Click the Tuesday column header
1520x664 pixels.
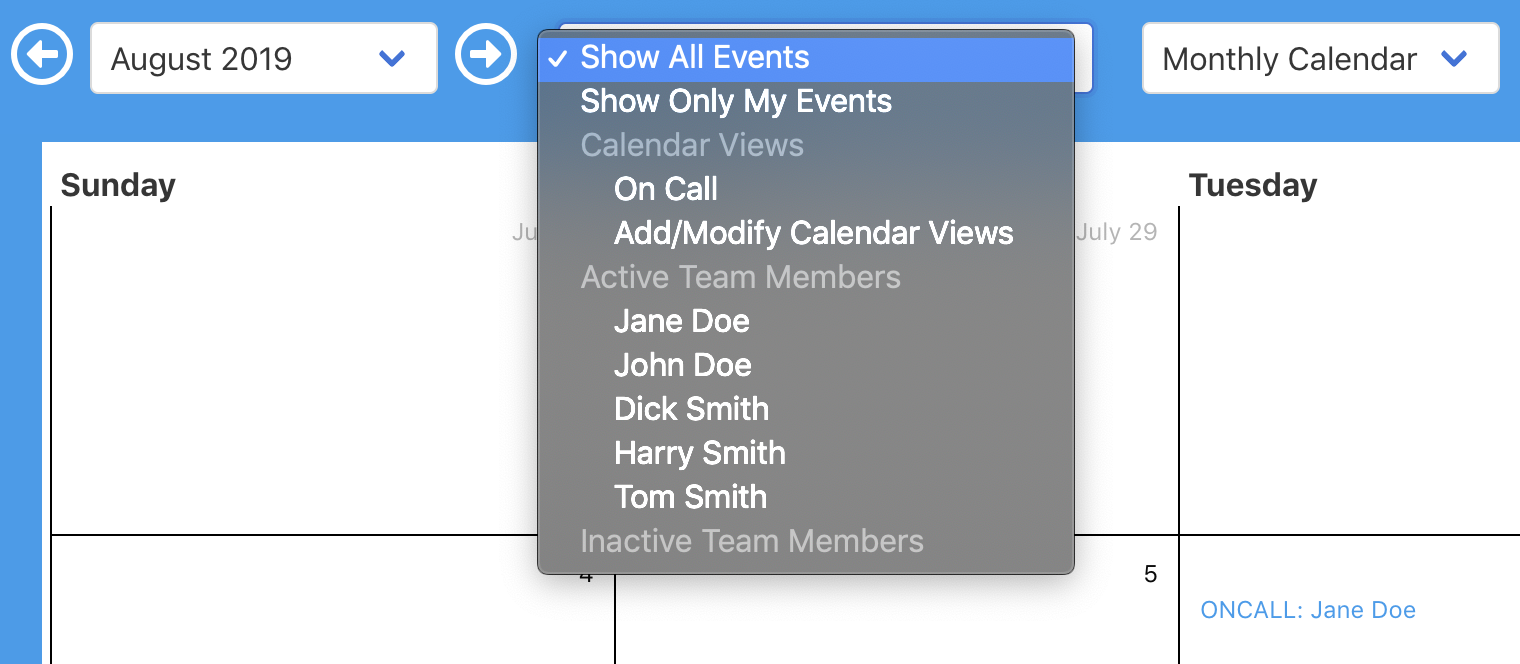point(1252,185)
